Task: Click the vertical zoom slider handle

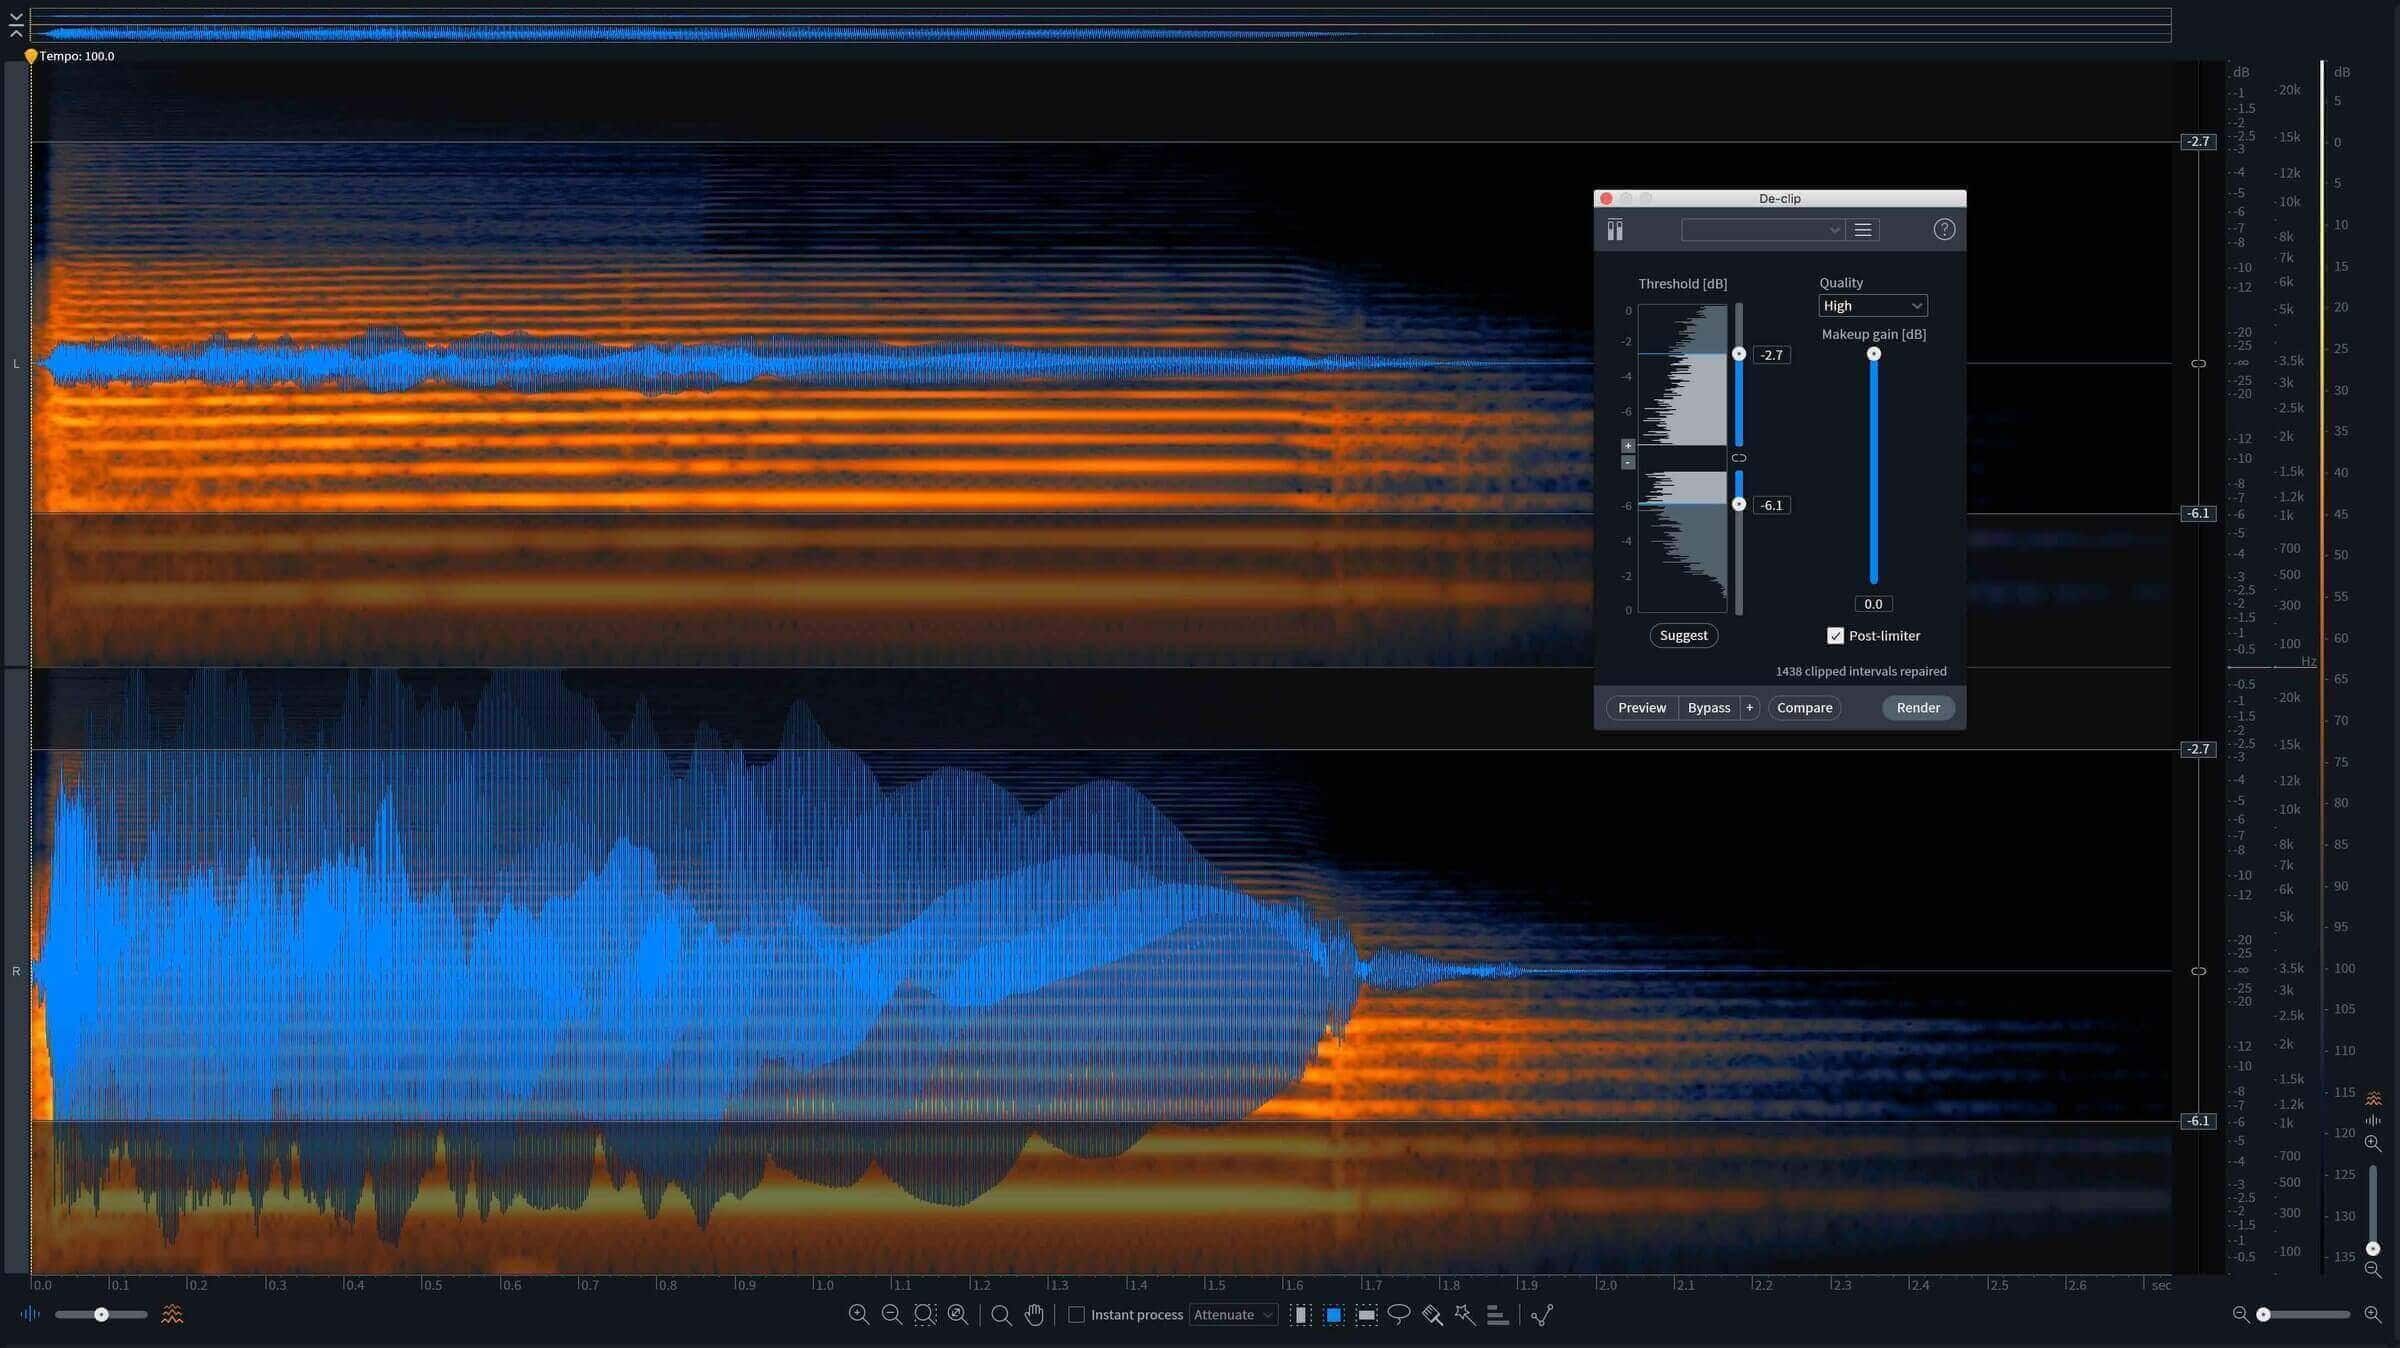Action: click(x=2372, y=1248)
